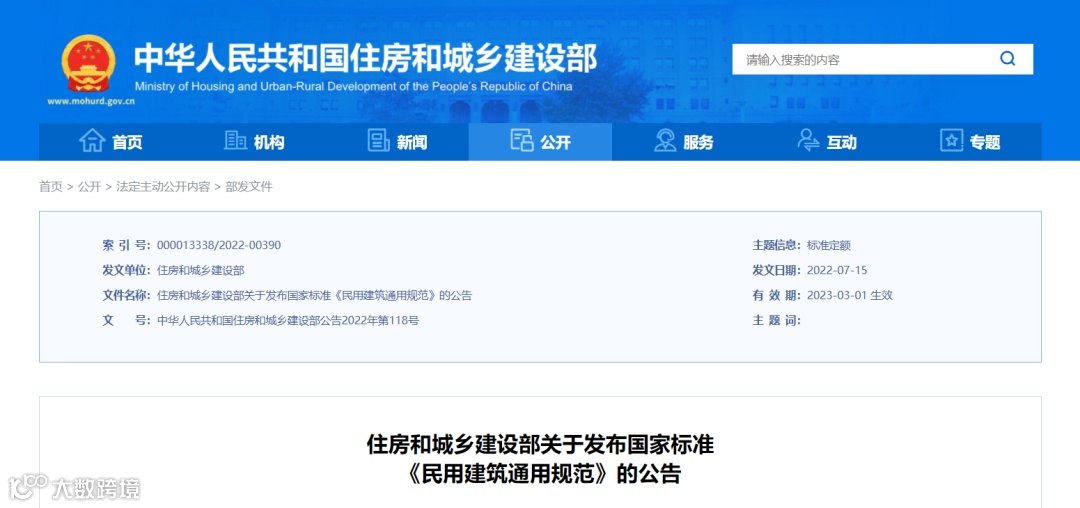Open the 新闻 navigation tab
Image resolution: width=1080 pixels, height=508 pixels.
pos(397,142)
